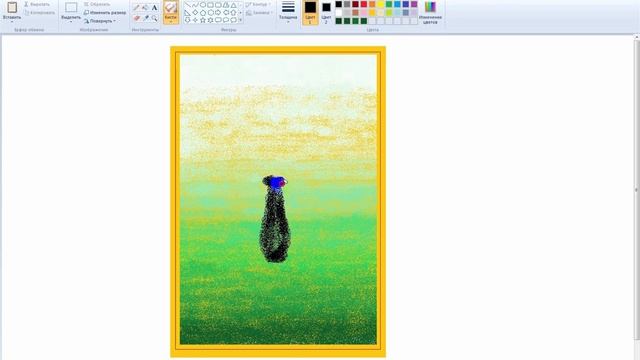Choose the Down arrow shape

187,20
